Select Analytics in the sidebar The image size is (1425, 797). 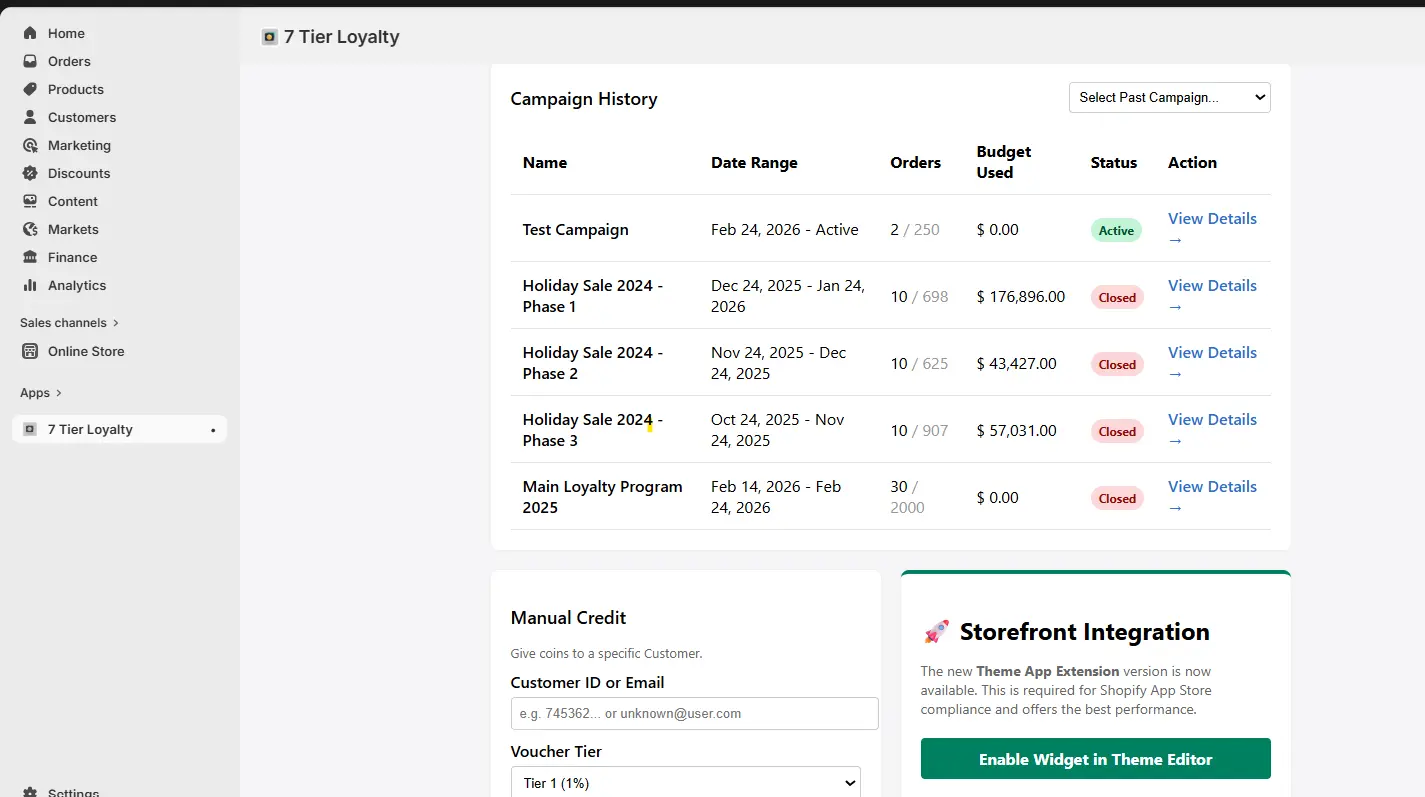(x=77, y=285)
